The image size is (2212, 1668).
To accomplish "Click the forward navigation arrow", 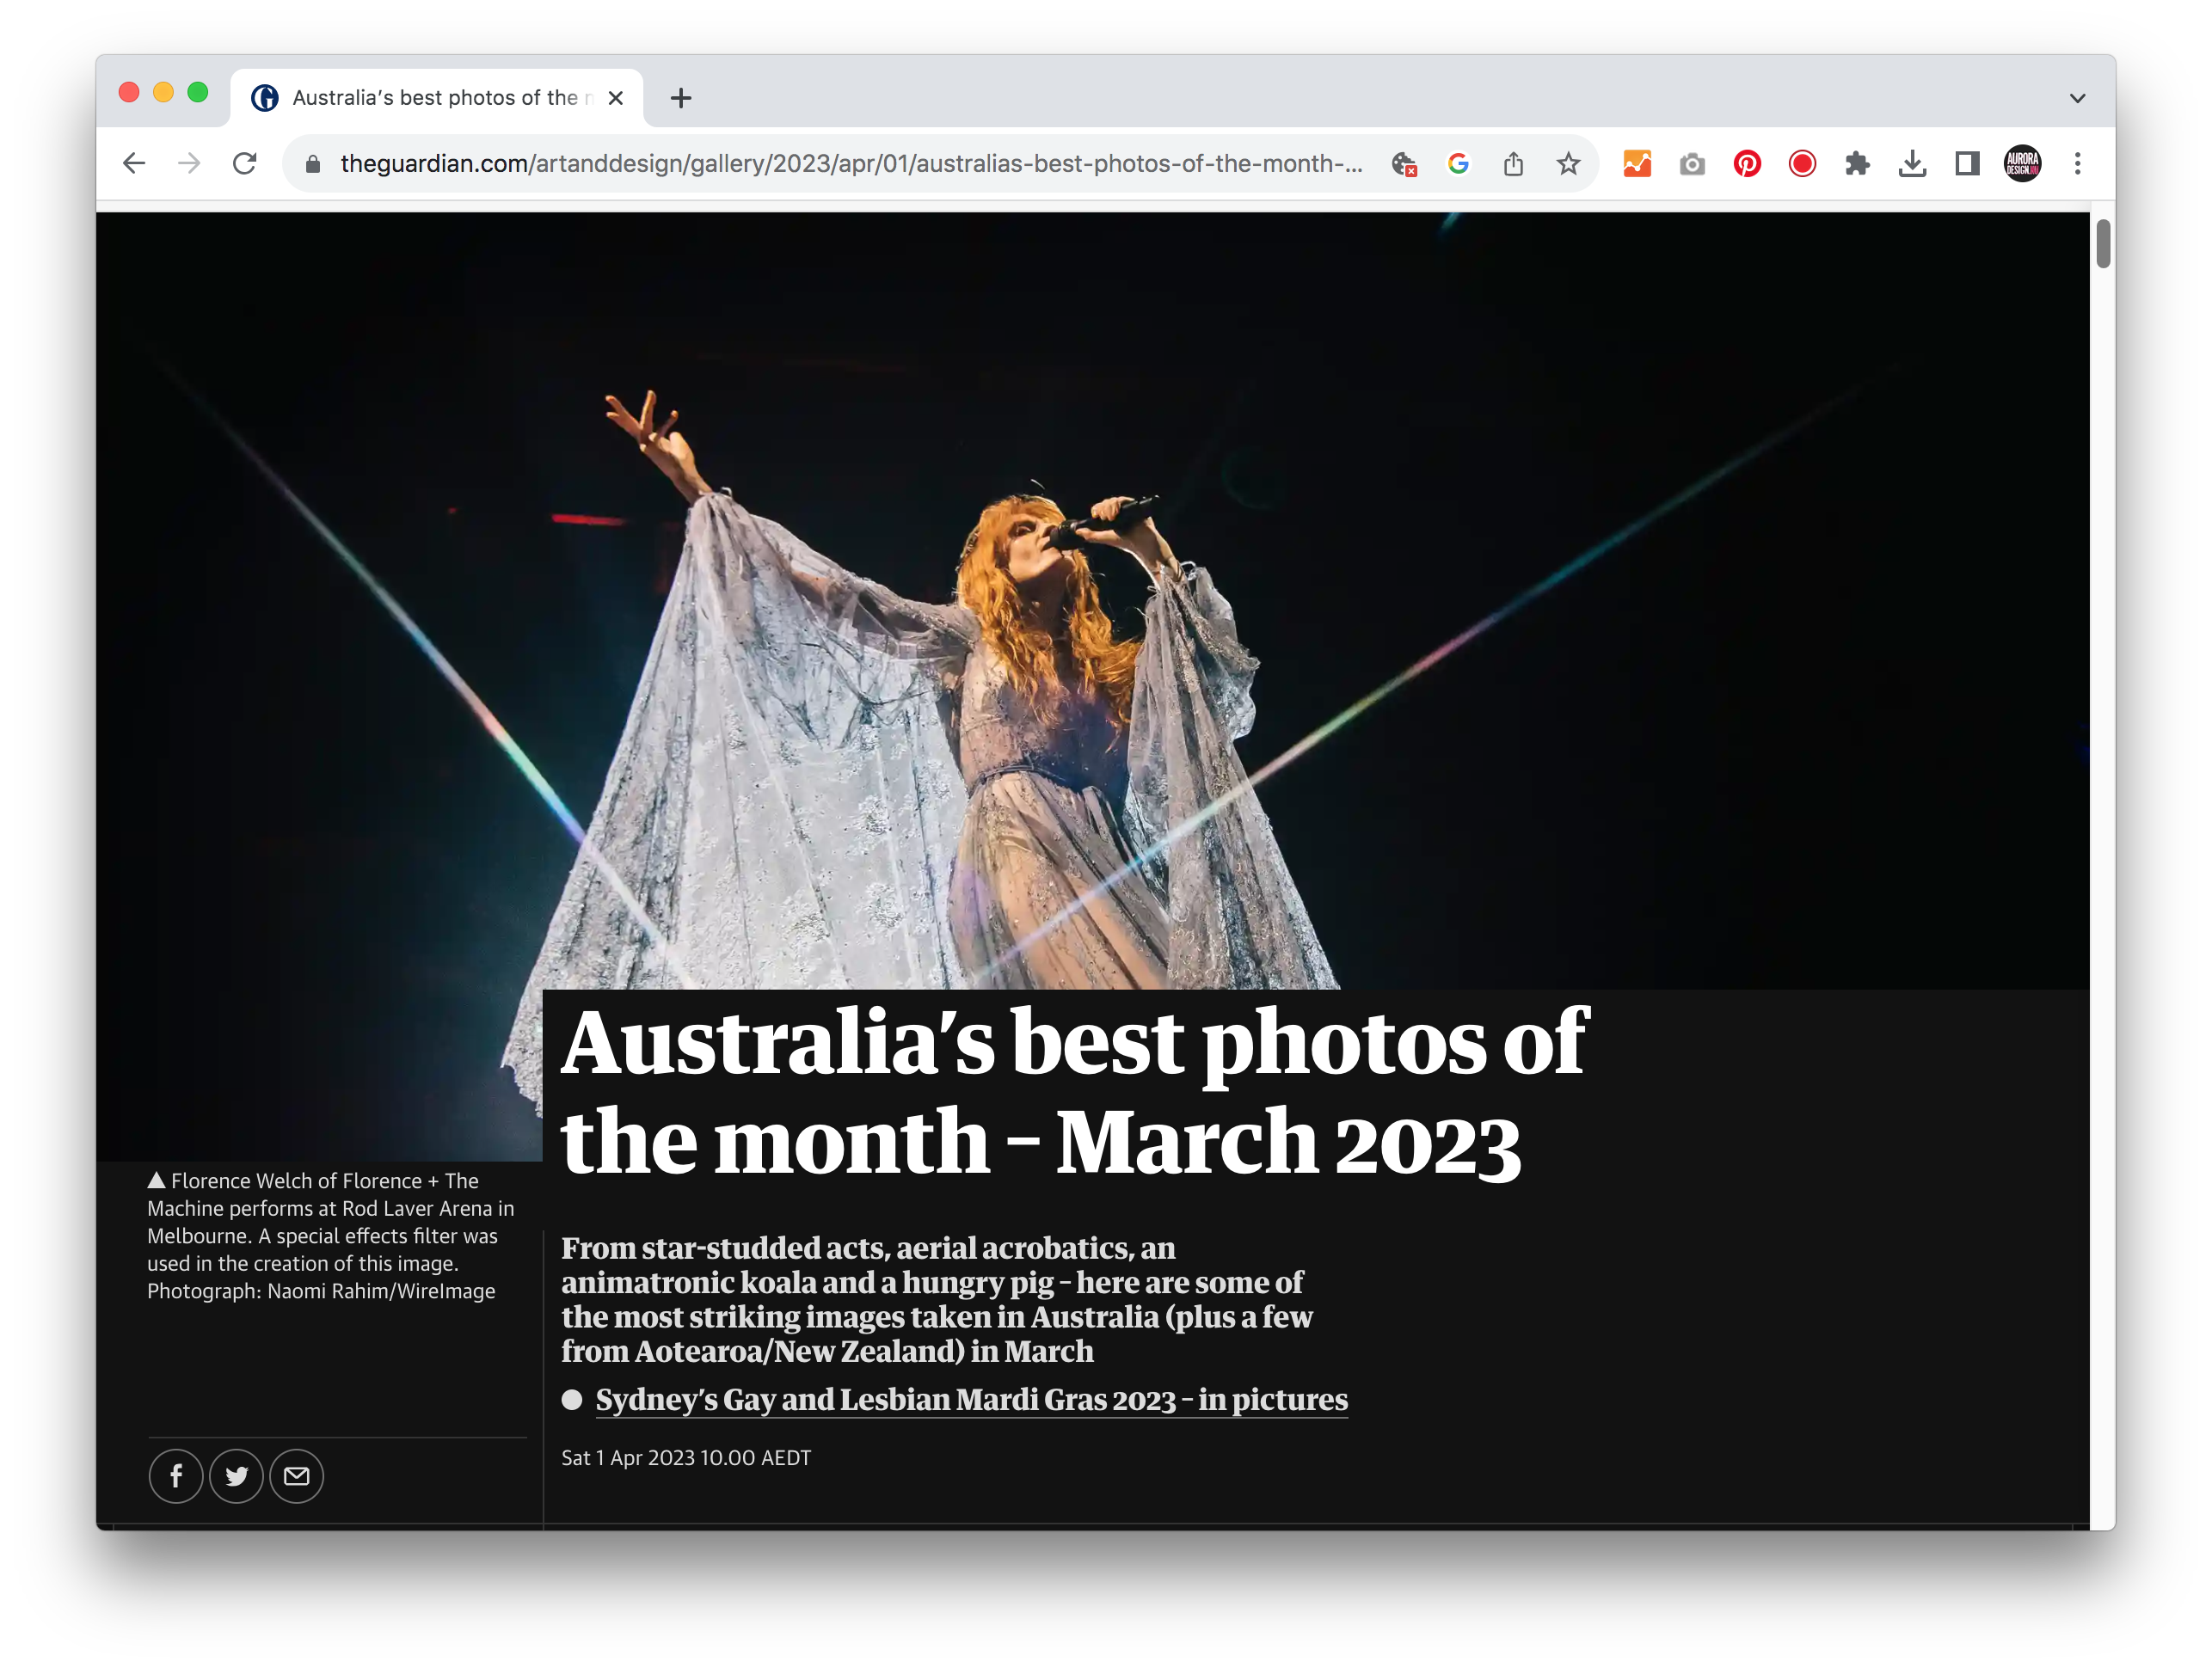I will pyautogui.click(x=189, y=163).
